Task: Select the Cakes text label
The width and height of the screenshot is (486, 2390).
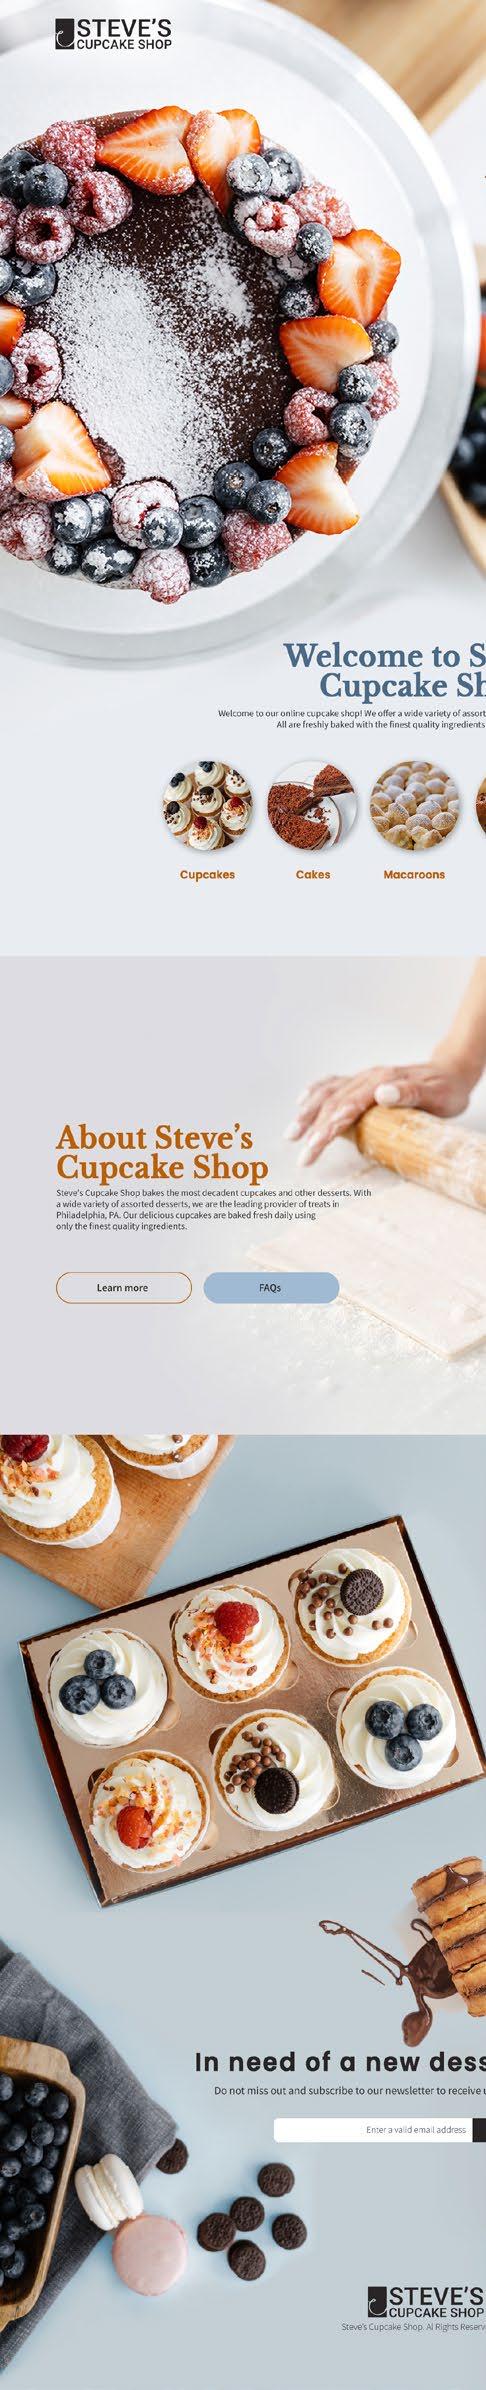Action: (313, 874)
